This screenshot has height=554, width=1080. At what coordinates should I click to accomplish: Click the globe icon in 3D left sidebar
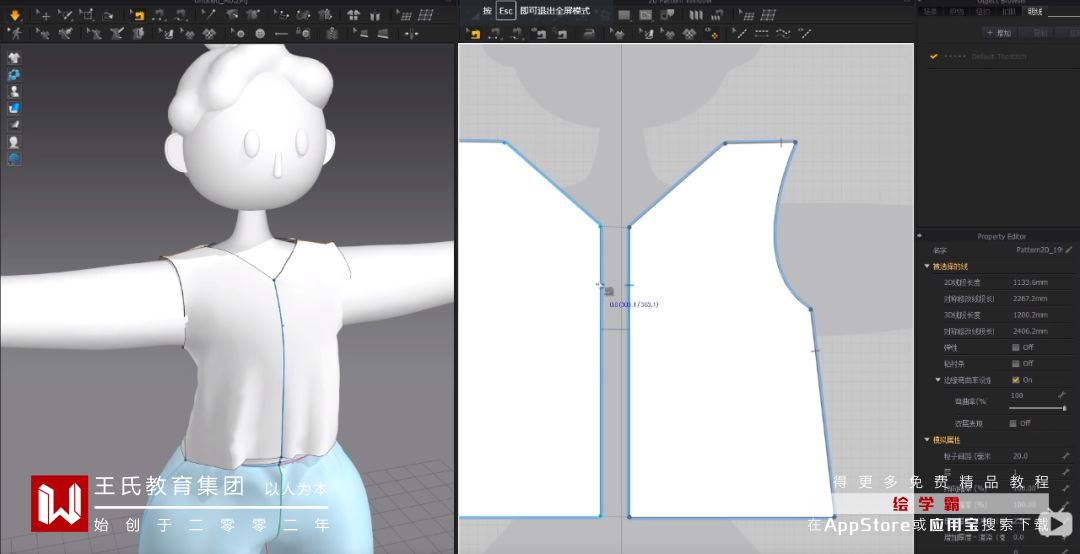click(14, 159)
